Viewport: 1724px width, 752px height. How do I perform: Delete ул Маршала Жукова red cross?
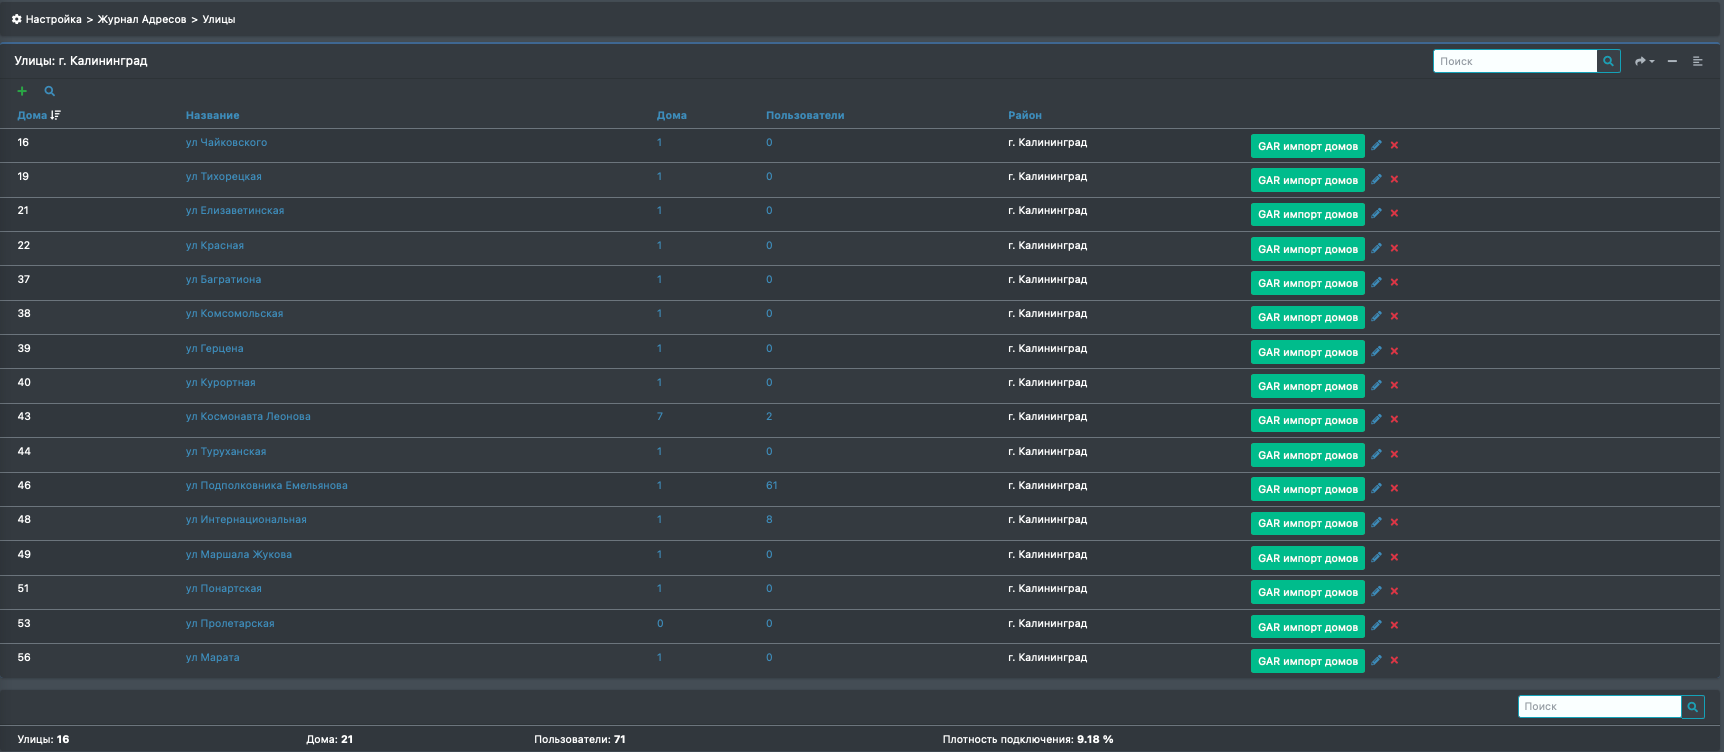(x=1394, y=557)
